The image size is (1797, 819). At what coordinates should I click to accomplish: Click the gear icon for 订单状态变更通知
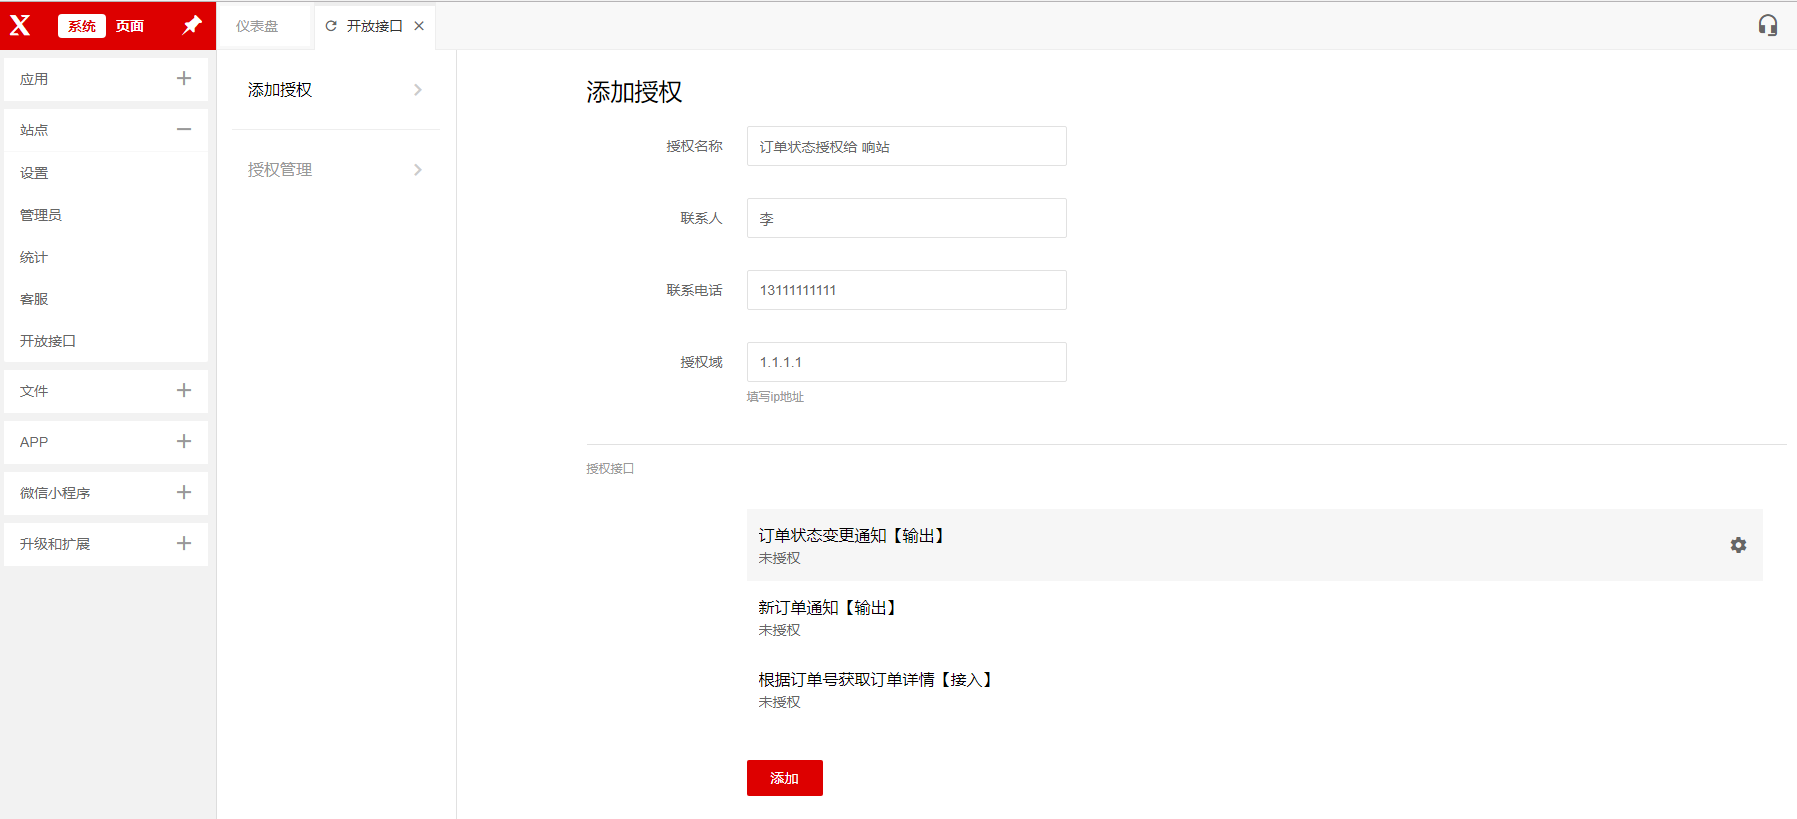[x=1738, y=545]
